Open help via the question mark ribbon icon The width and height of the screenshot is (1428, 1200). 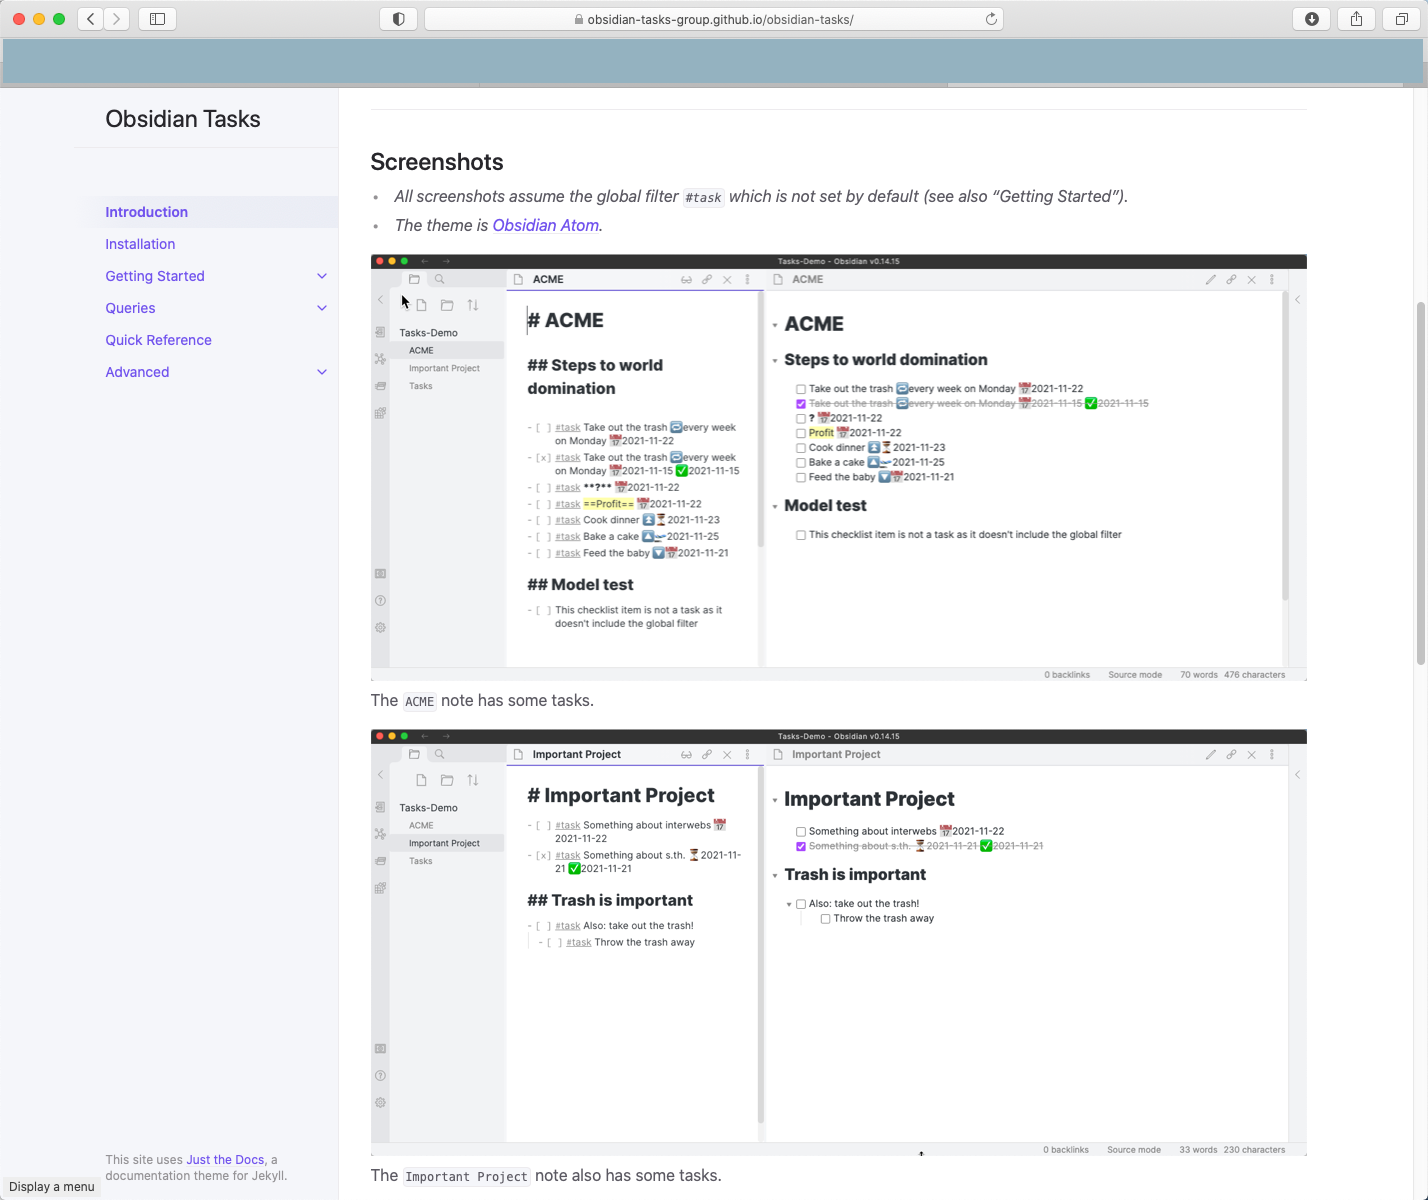tap(380, 600)
